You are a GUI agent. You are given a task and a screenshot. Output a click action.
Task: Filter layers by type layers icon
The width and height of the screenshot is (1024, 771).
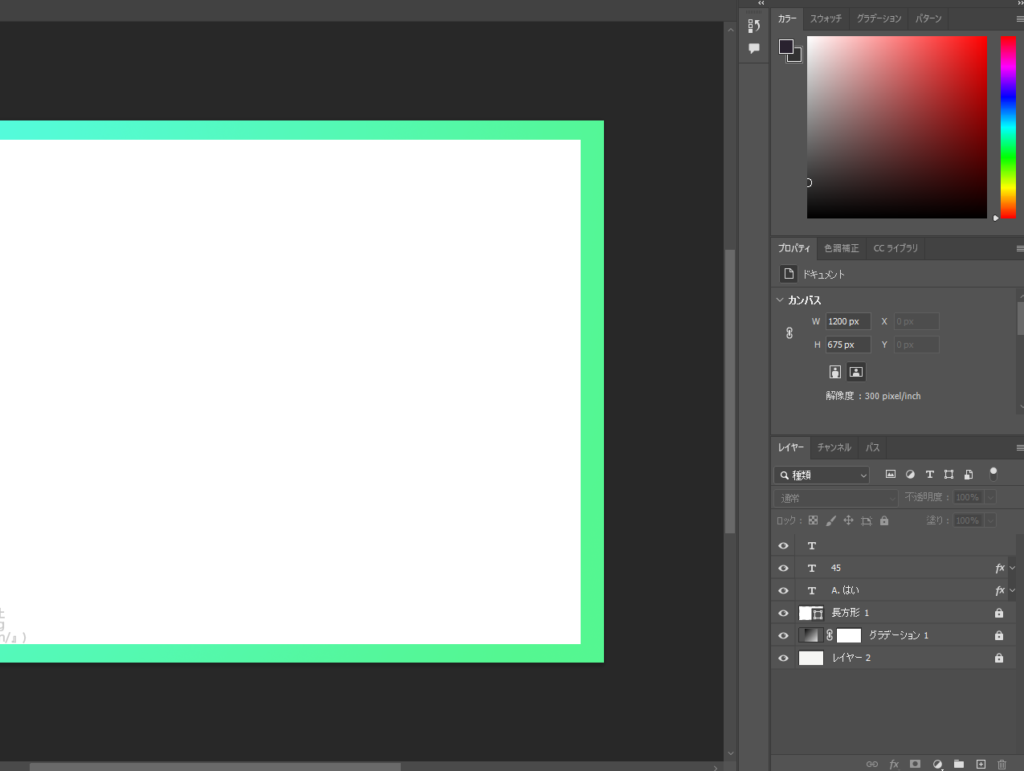point(929,474)
